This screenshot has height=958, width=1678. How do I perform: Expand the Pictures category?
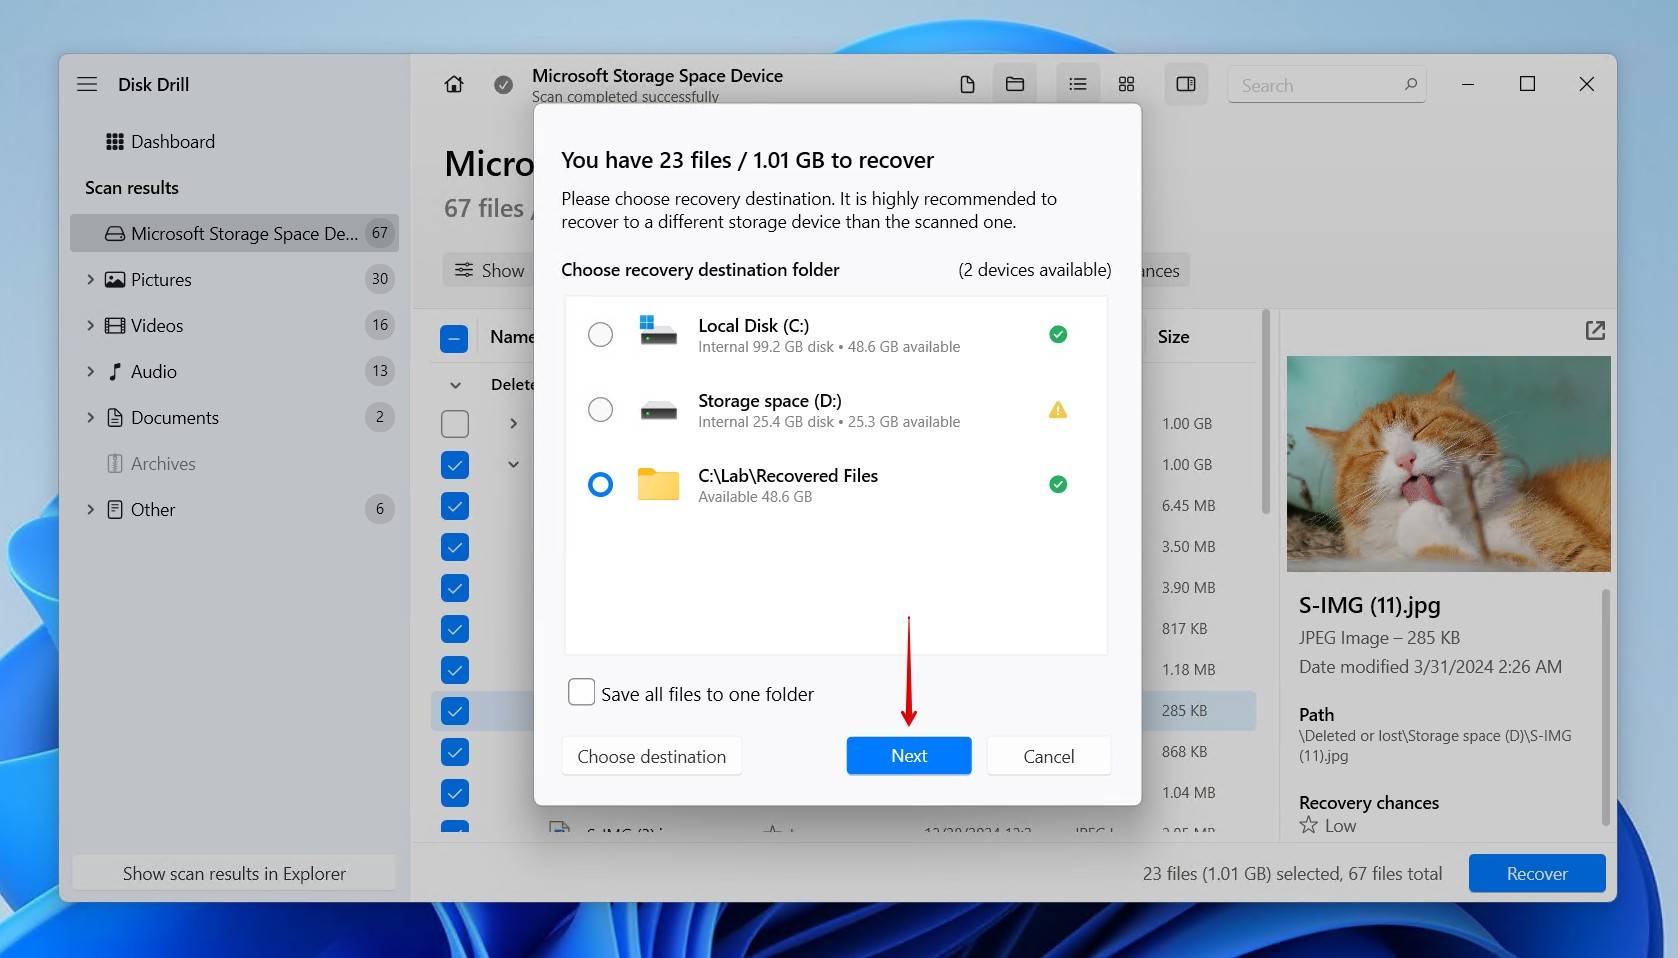89,279
